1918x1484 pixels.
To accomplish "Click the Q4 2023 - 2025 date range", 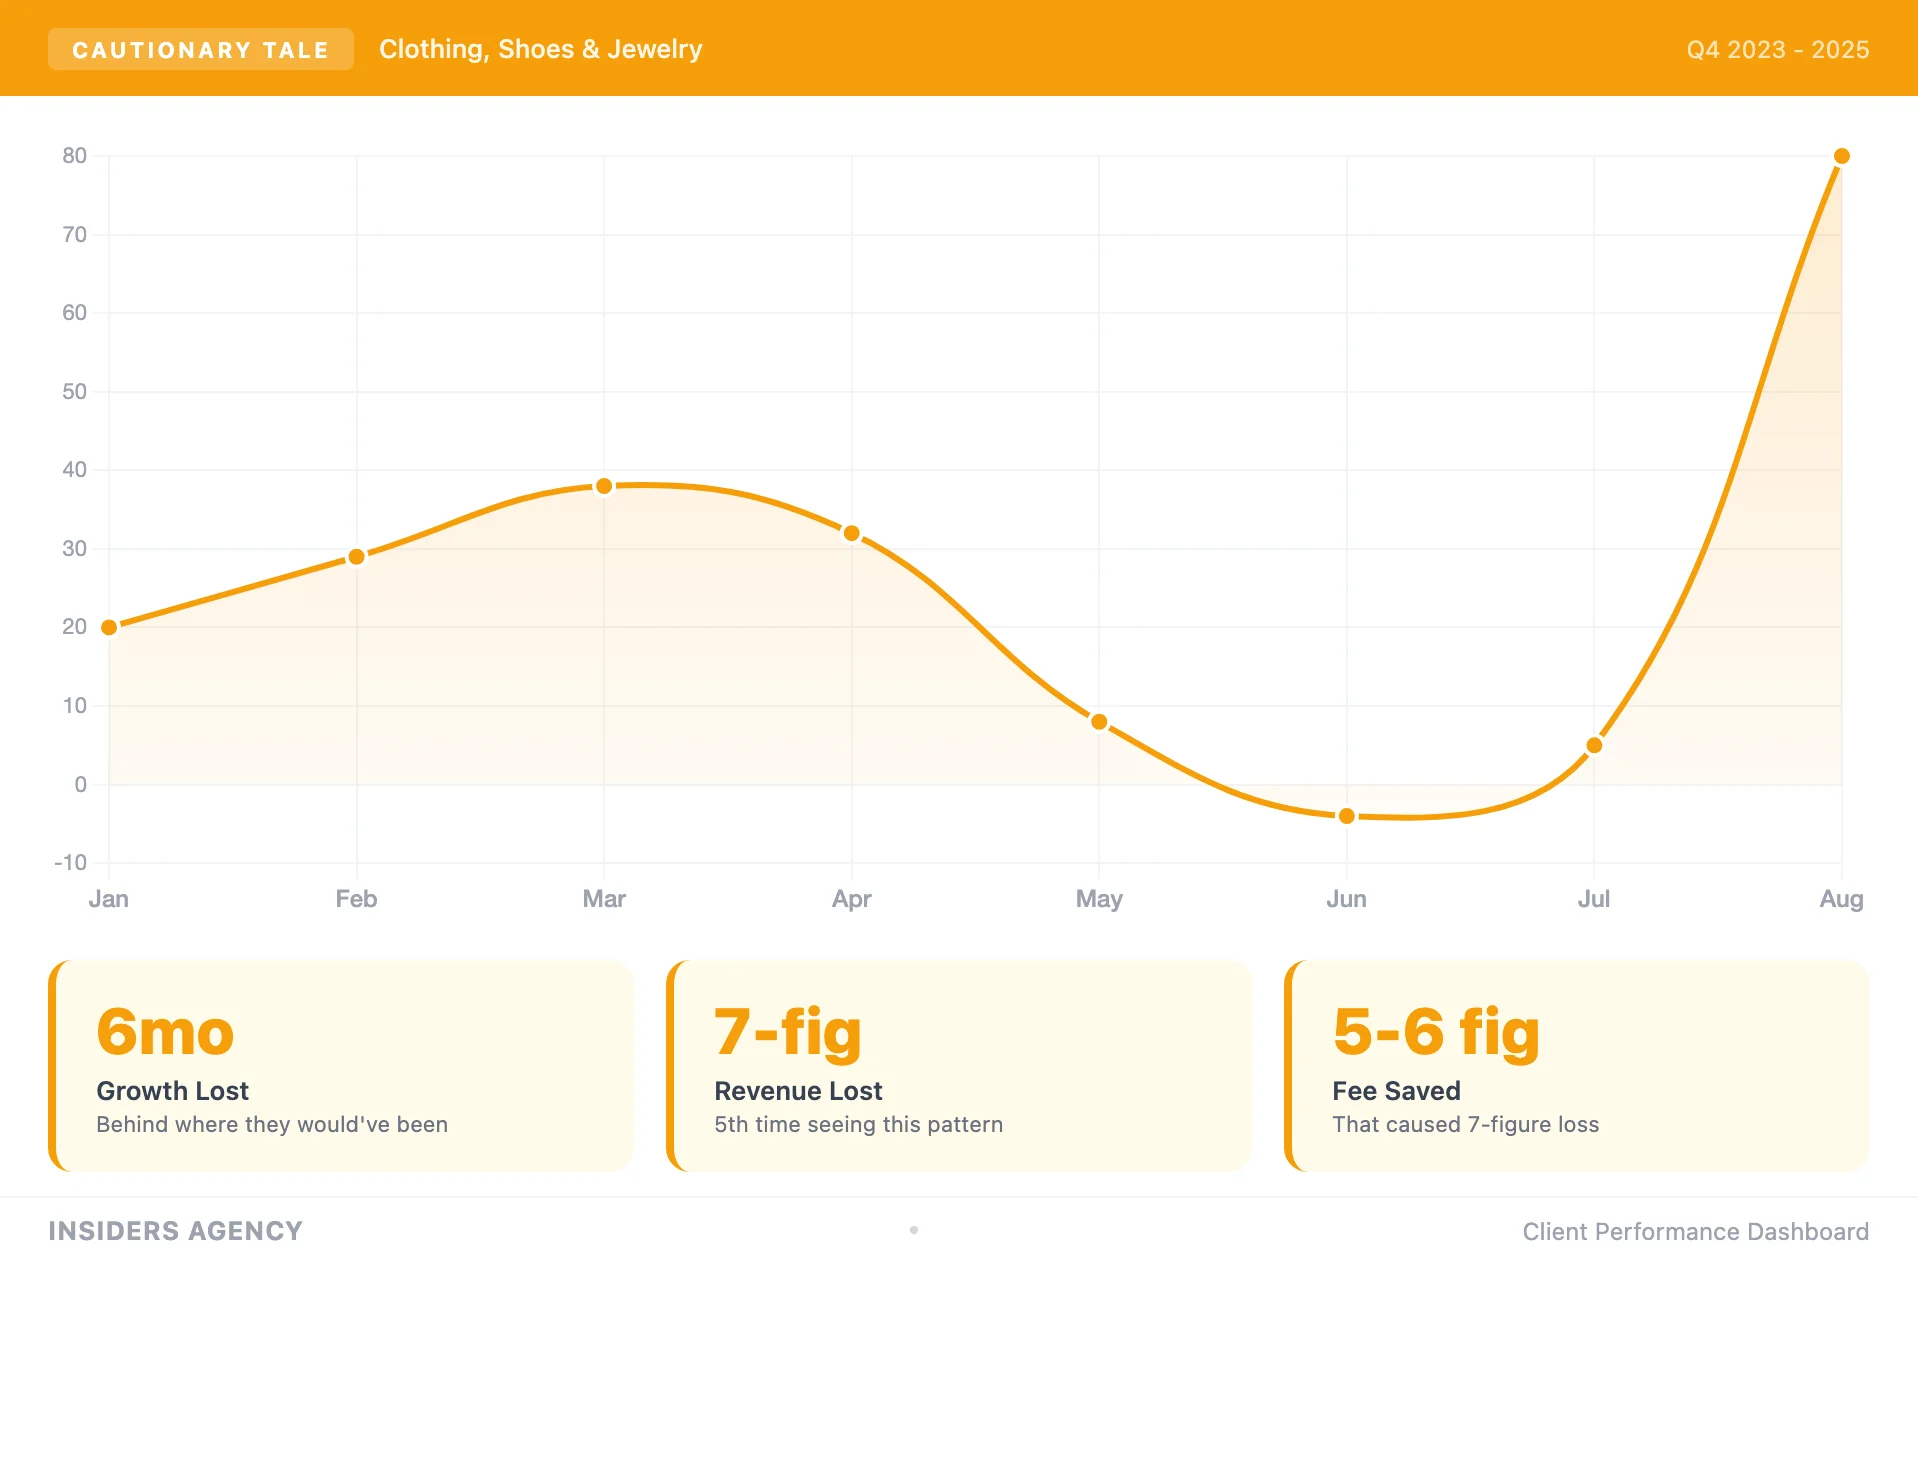I will click(1777, 50).
